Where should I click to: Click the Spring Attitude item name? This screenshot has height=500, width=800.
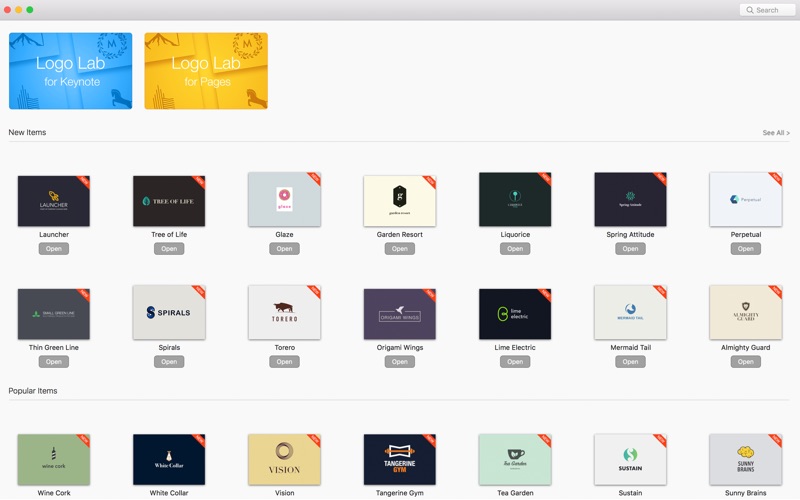(x=630, y=235)
